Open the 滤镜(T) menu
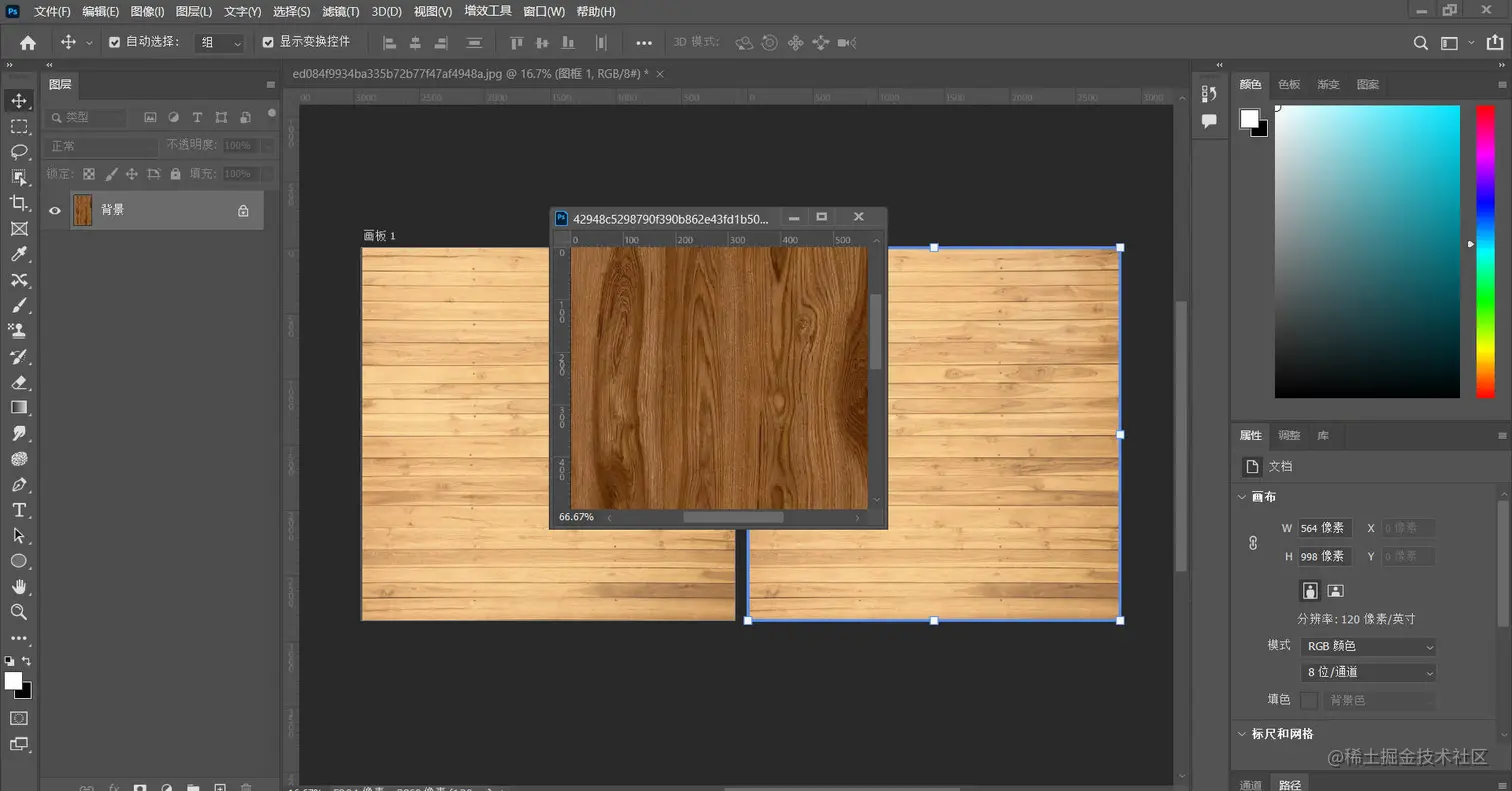 340,12
